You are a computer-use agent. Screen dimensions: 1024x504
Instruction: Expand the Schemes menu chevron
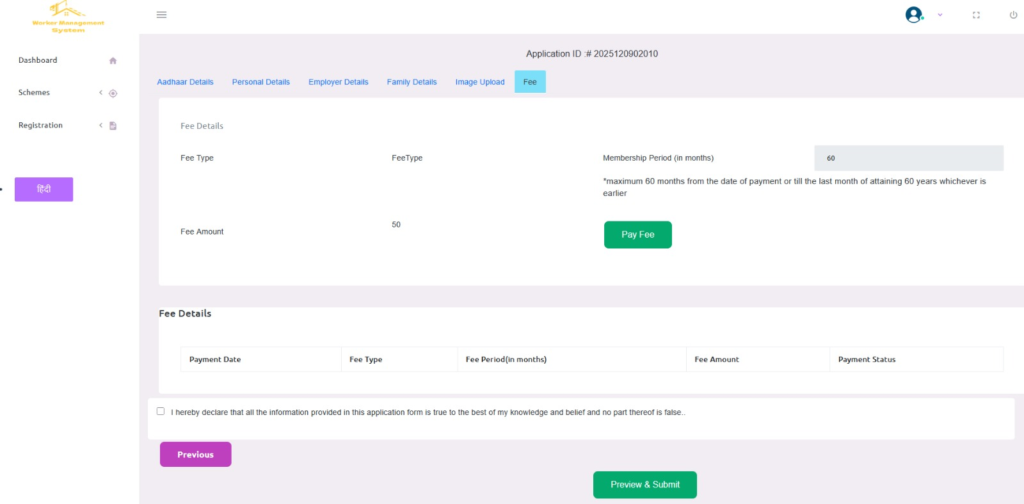pyautogui.click(x=101, y=93)
